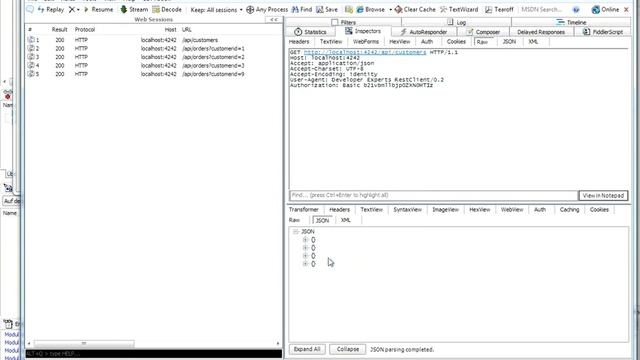Open the Browse dropdown arrow

(390, 10)
